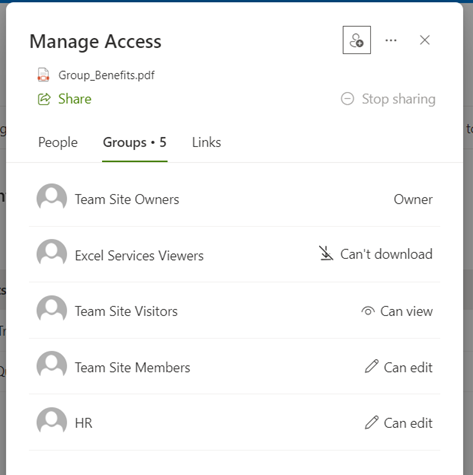Select the Groups tab
Image resolution: width=473 pixels, height=475 pixels.
[135, 142]
